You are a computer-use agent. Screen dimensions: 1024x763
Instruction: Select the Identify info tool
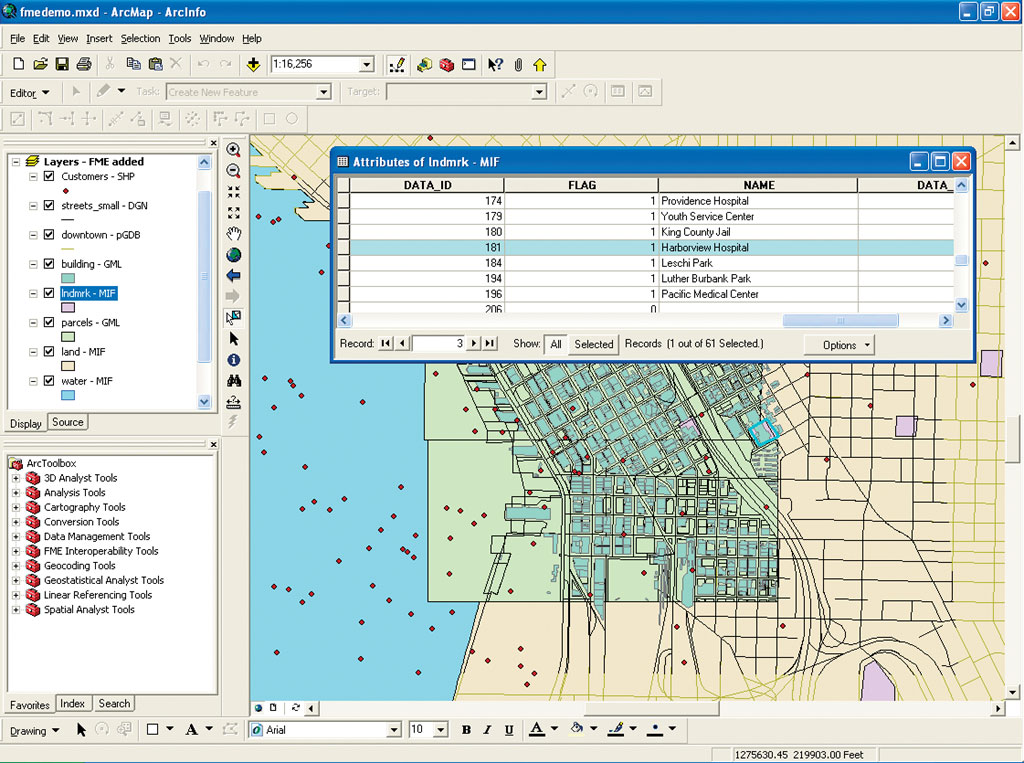coord(234,360)
